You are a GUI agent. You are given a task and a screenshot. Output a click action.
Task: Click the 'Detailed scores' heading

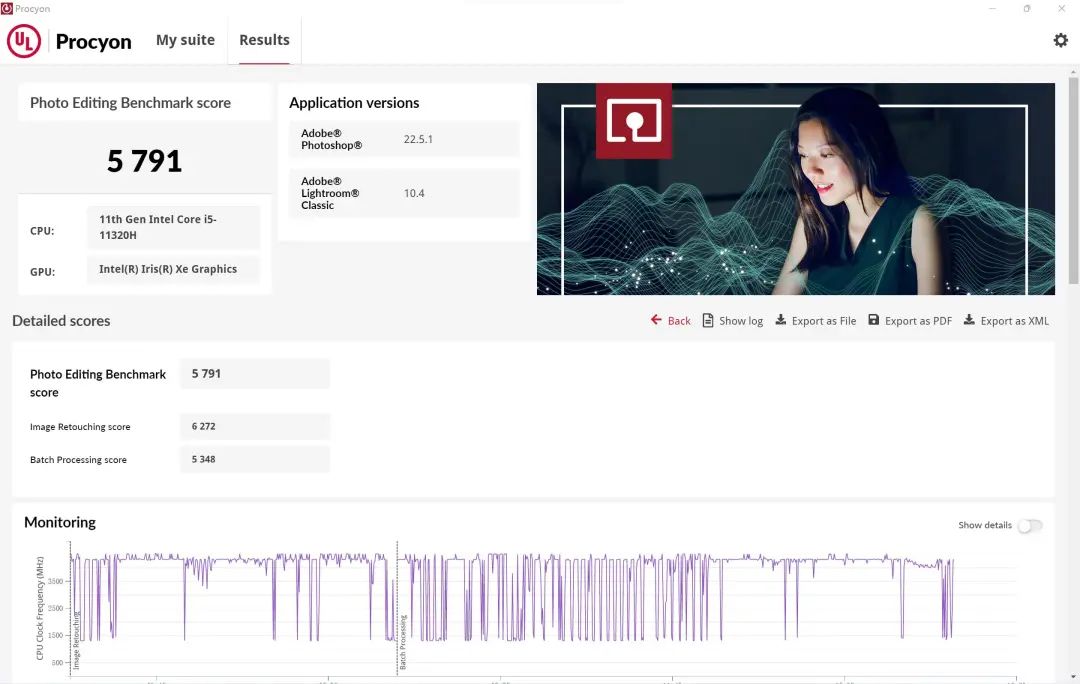pyautogui.click(x=61, y=320)
